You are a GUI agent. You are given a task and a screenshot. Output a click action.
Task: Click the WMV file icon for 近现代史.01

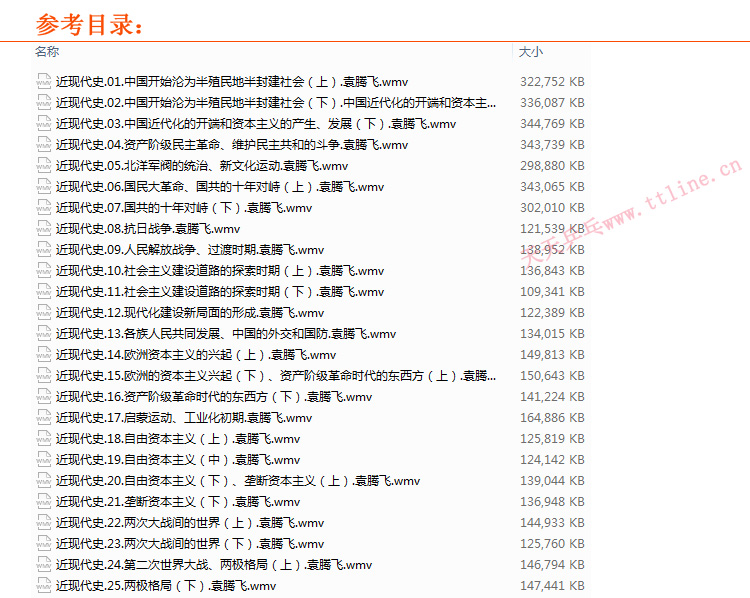click(42, 82)
